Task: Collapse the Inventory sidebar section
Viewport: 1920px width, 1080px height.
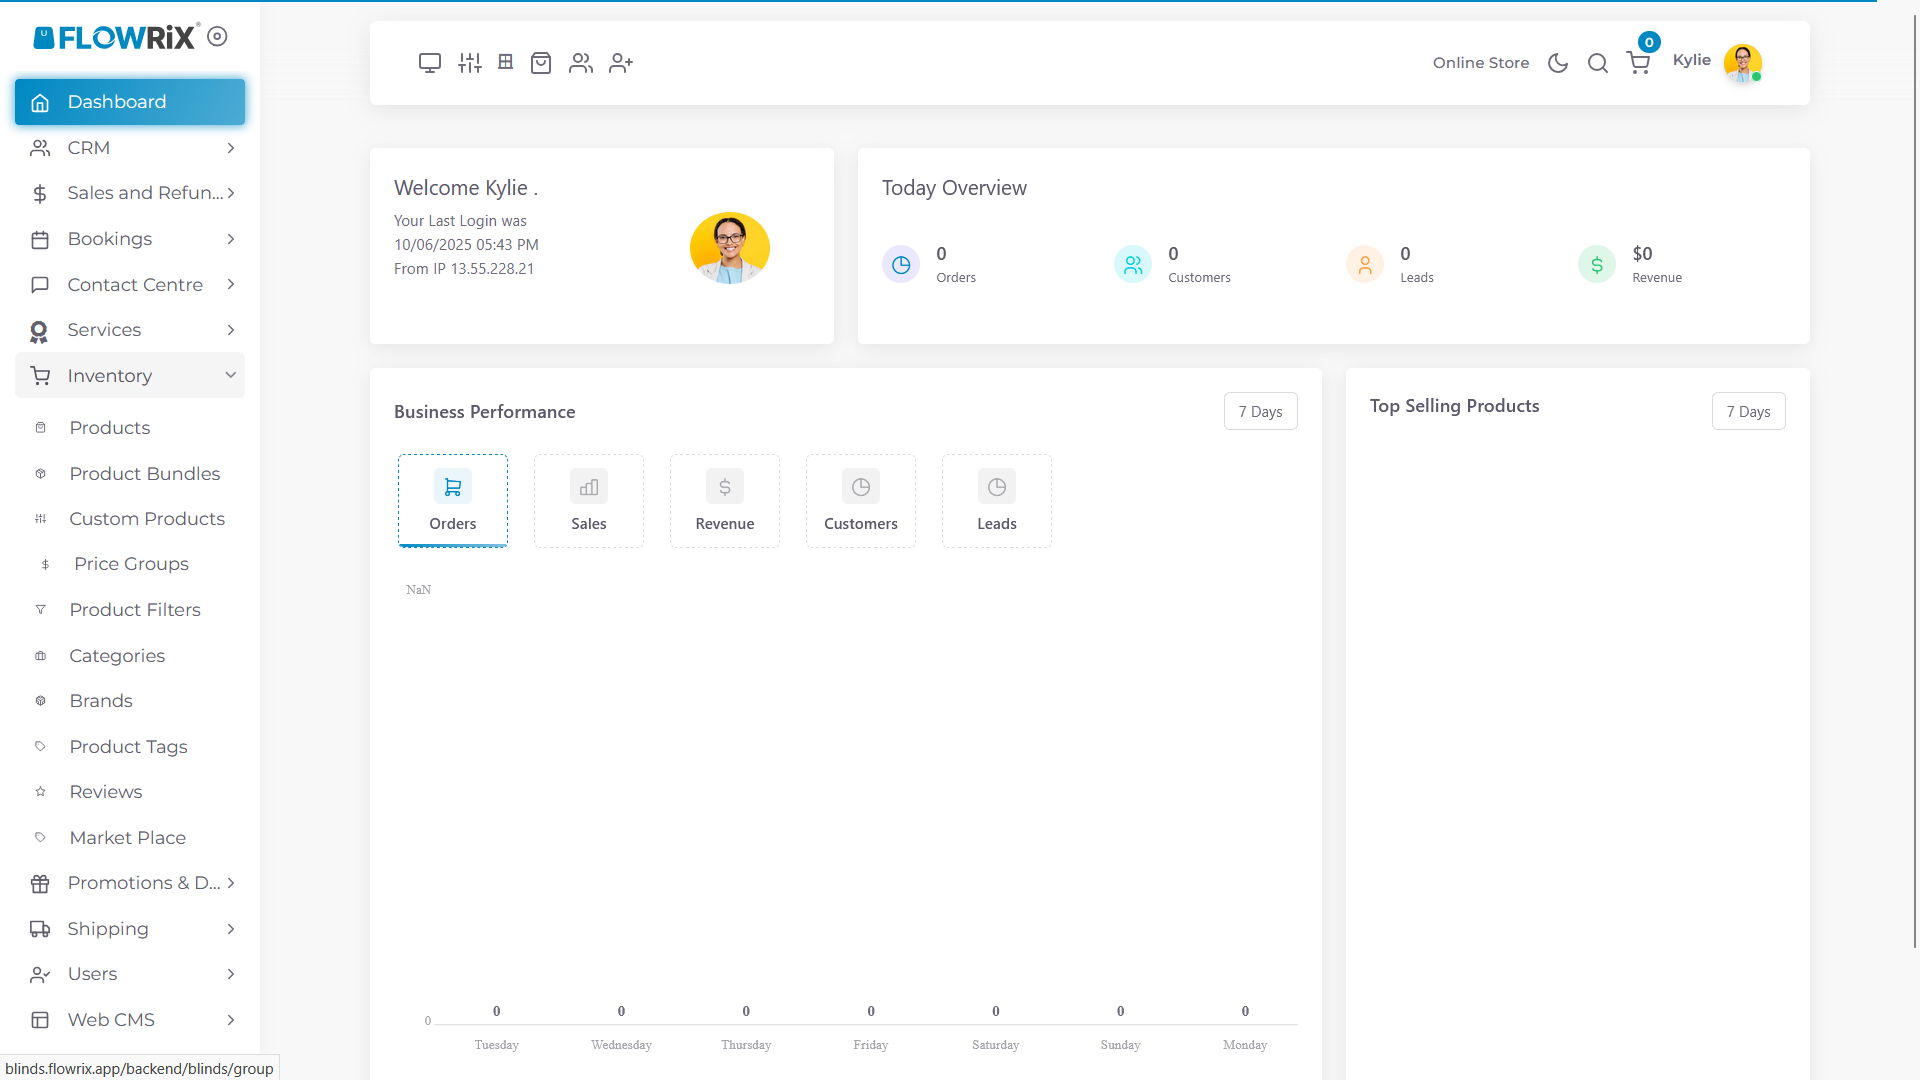Action: [130, 376]
